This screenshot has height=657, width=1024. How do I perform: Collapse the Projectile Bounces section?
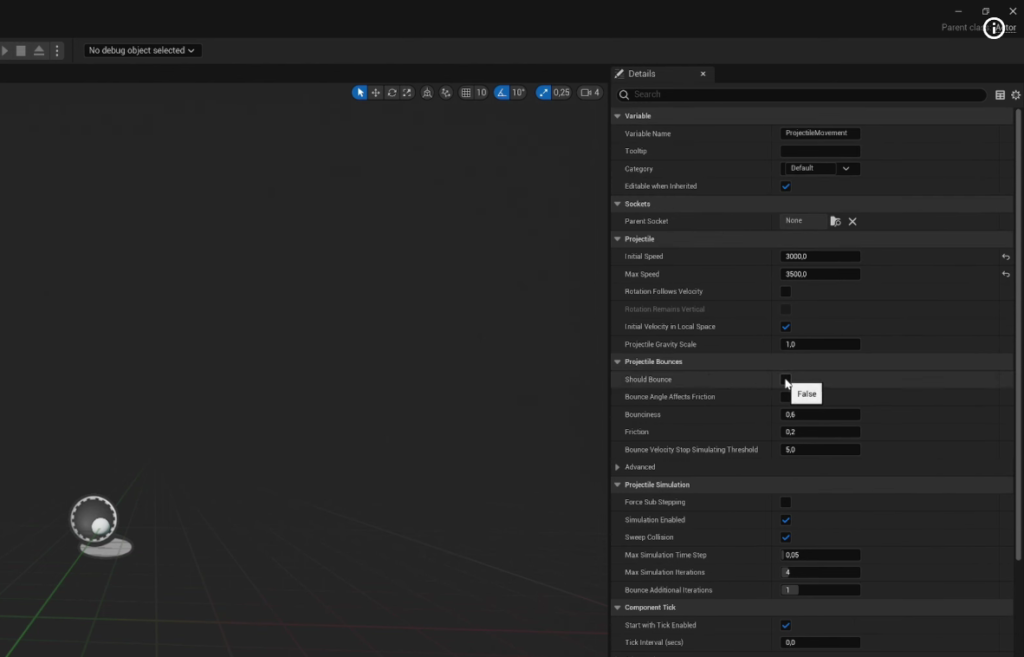618,362
